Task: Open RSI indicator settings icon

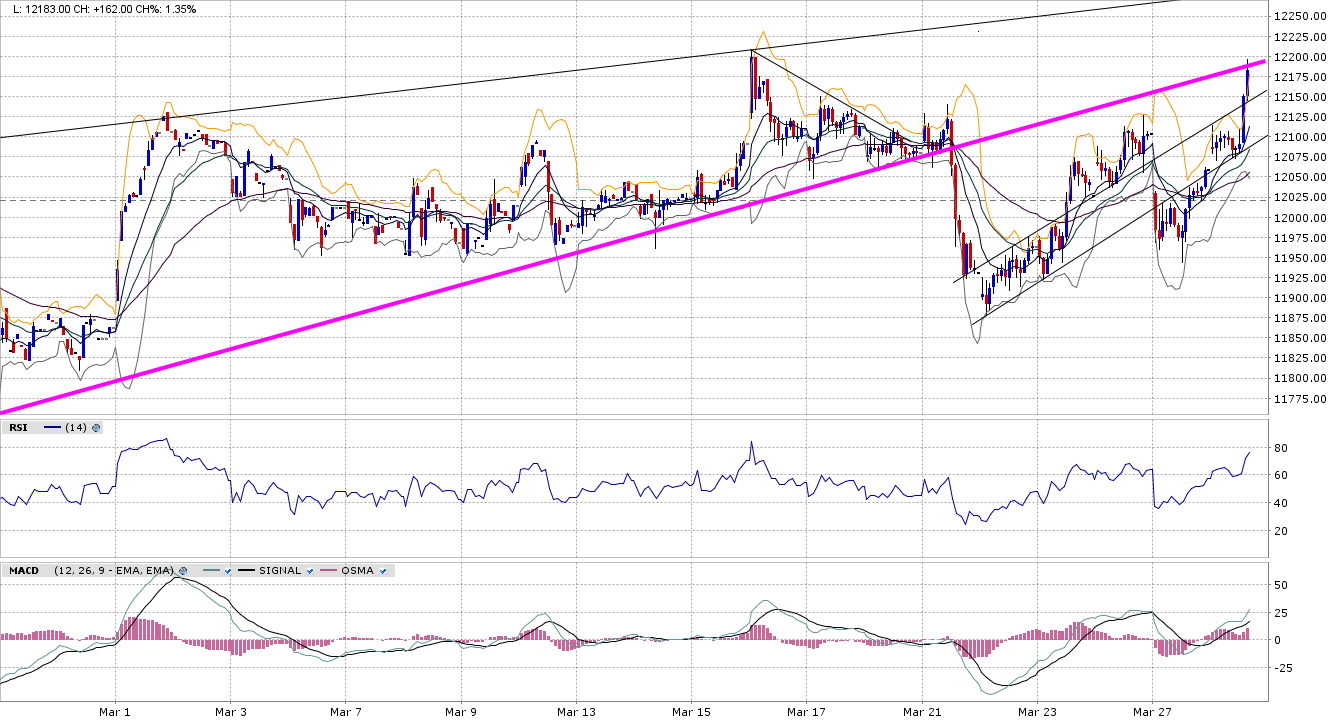Action: [x=96, y=428]
